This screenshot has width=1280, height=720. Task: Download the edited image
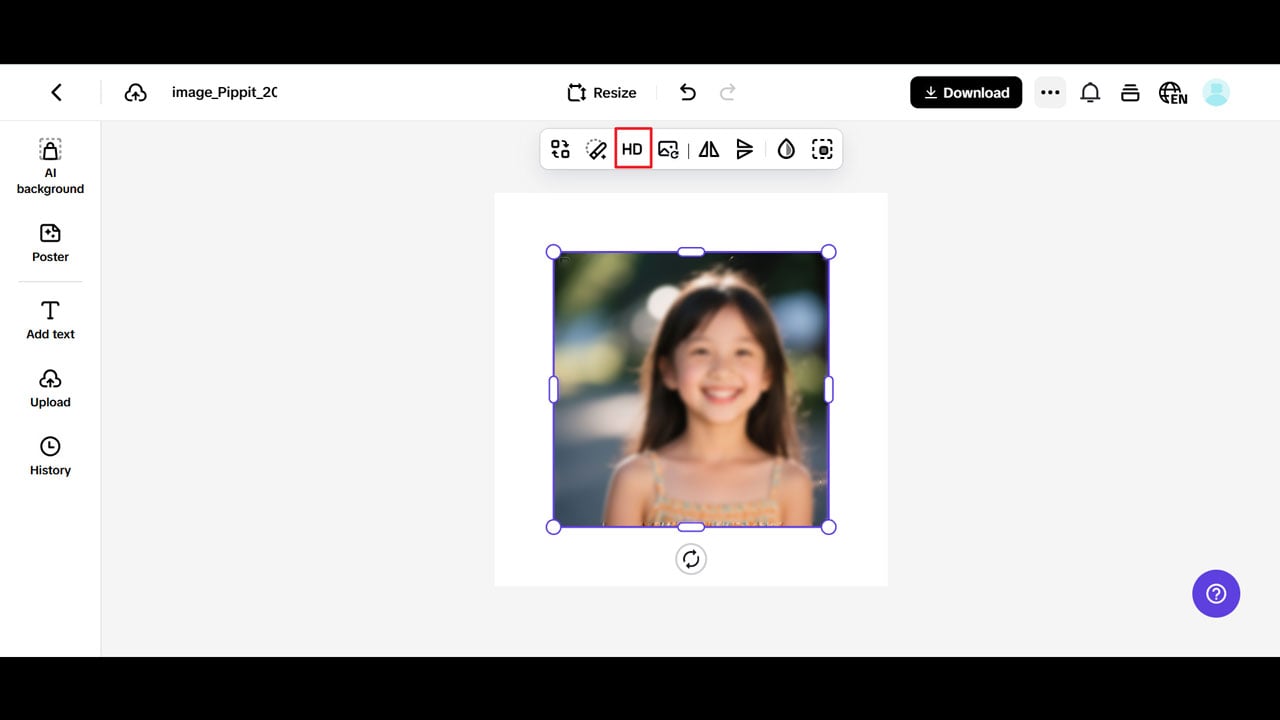pyautogui.click(x=966, y=92)
